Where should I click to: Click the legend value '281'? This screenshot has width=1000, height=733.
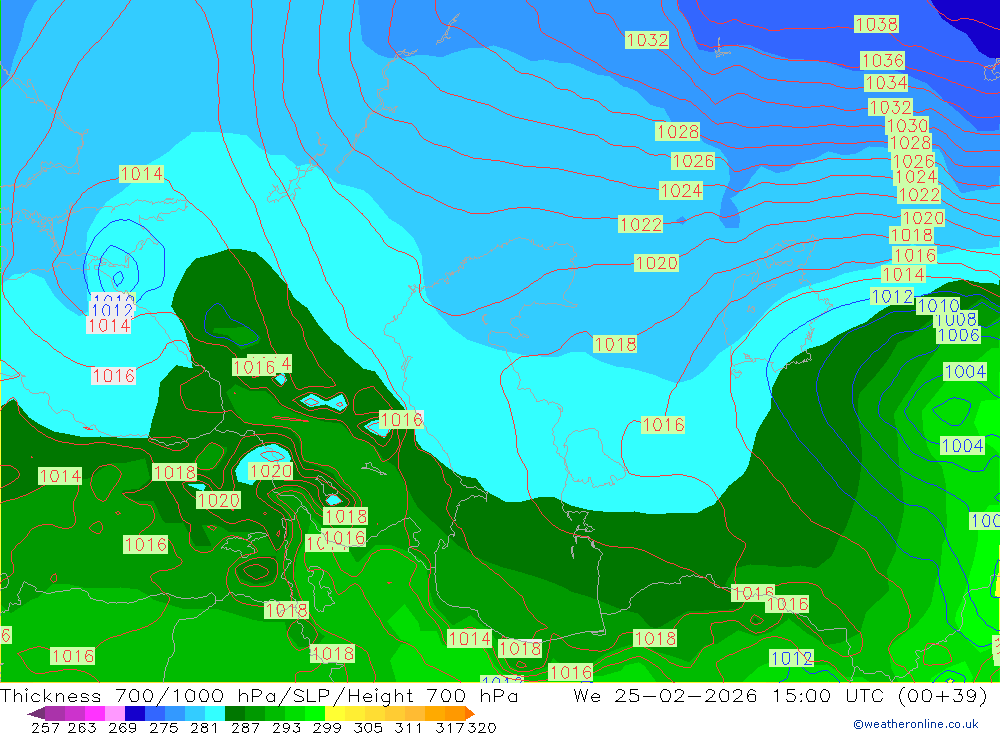pos(204,727)
